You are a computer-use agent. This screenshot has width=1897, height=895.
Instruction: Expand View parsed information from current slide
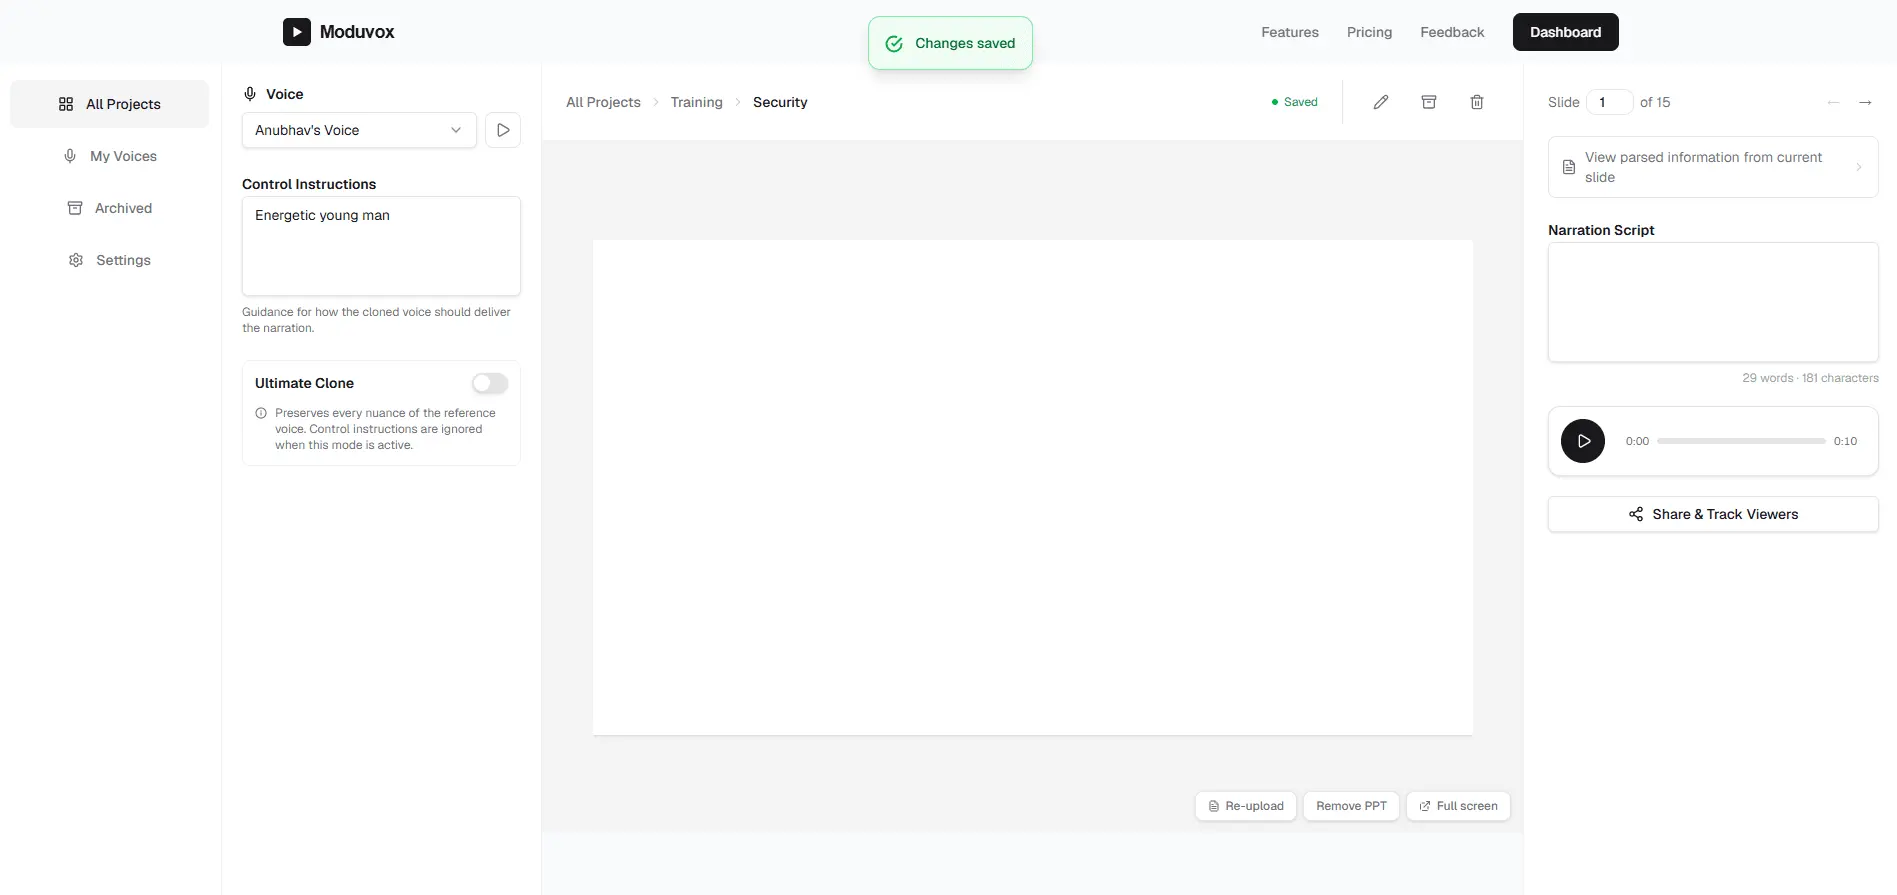pyautogui.click(x=1713, y=167)
